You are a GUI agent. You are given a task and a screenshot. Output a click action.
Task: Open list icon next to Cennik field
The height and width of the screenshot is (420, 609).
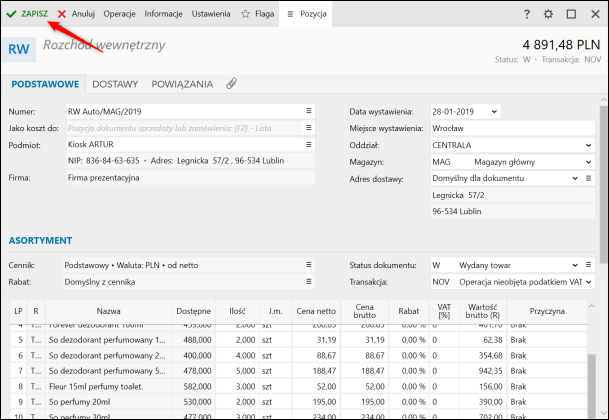tap(309, 265)
